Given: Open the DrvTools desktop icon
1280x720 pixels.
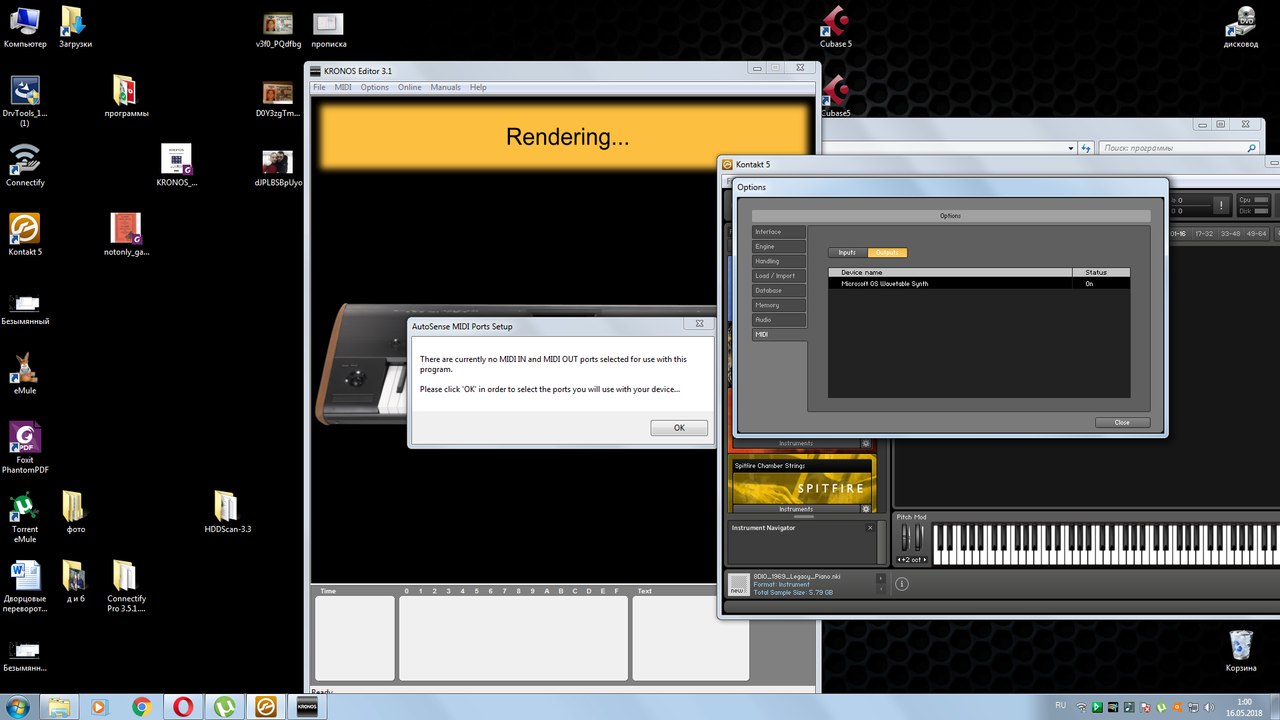Looking at the screenshot, I should (x=25, y=101).
